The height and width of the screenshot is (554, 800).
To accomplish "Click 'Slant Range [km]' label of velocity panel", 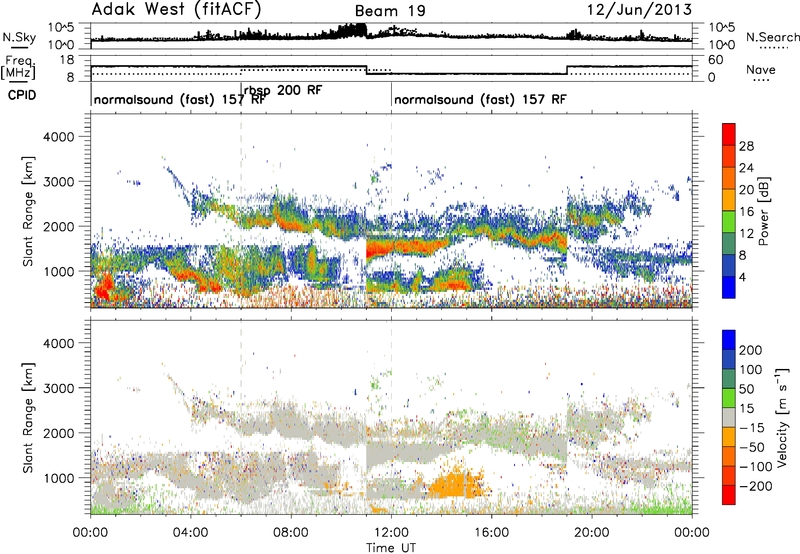I will click(x=28, y=418).
